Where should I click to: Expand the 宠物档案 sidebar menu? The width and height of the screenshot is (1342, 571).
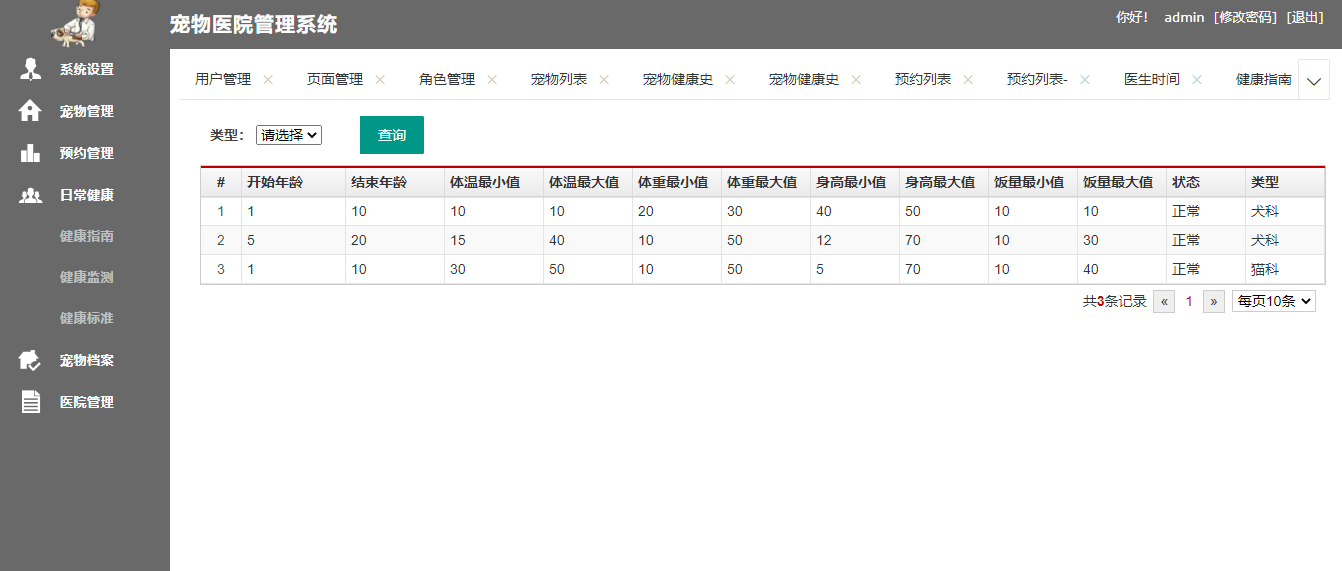coord(86,360)
